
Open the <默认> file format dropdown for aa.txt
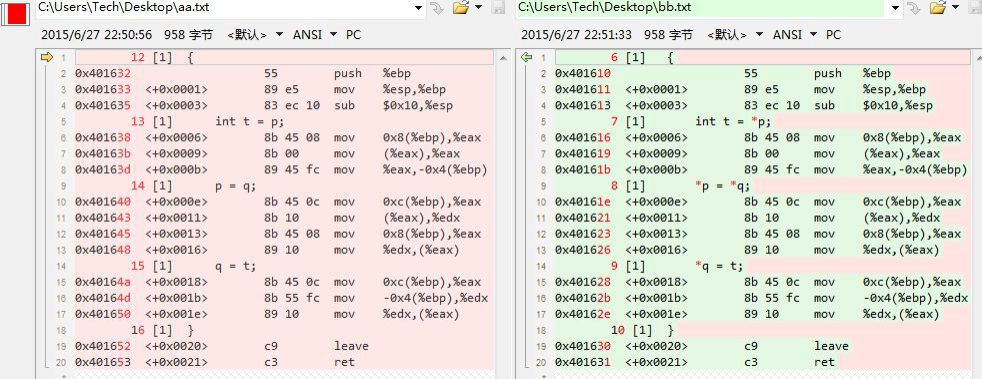[x=255, y=34]
